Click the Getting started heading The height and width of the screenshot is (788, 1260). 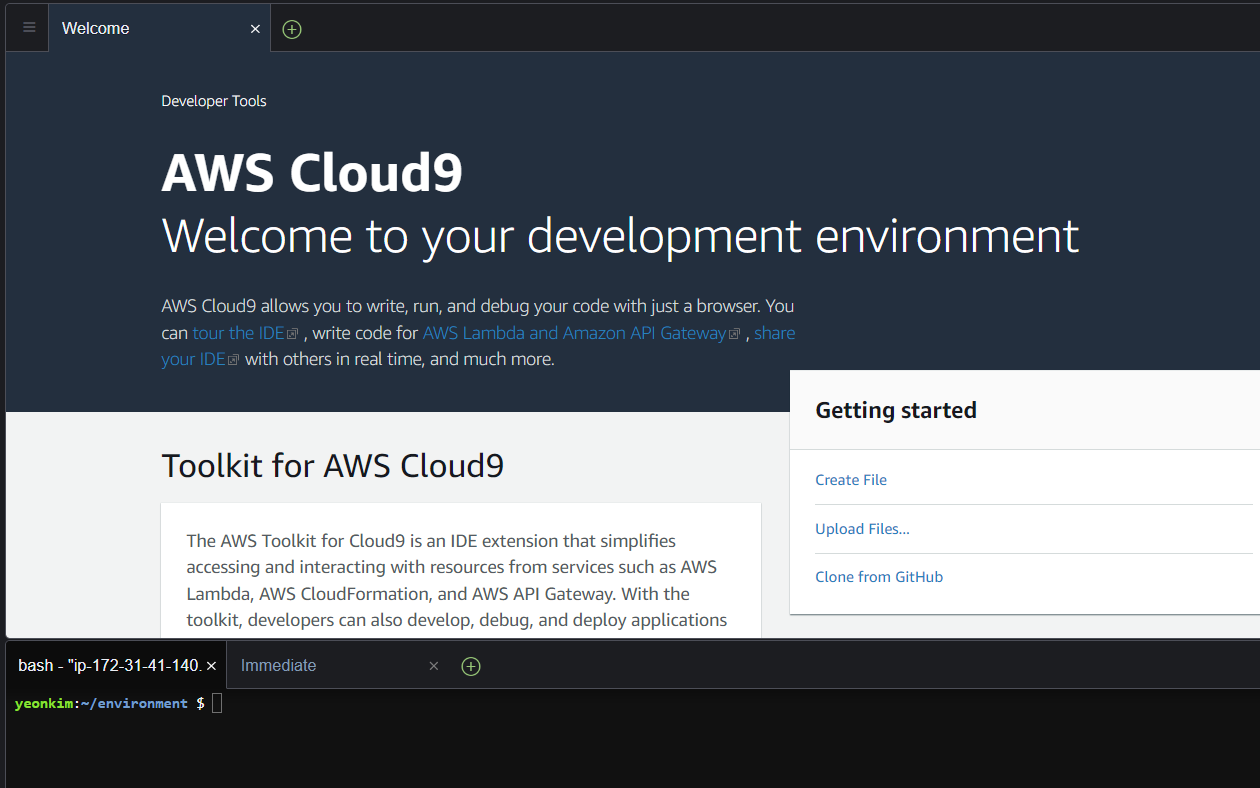(x=896, y=410)
